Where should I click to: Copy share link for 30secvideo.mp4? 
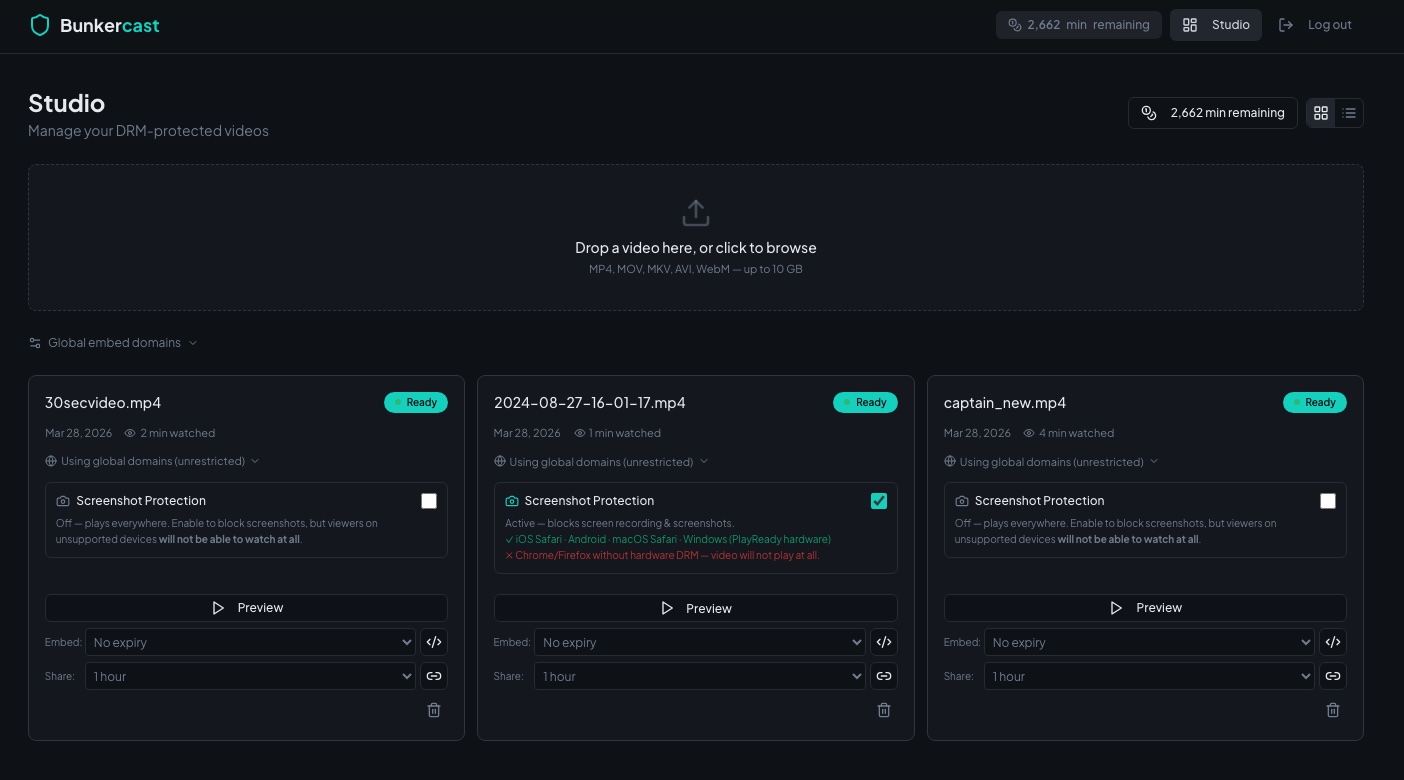(433, 676)
